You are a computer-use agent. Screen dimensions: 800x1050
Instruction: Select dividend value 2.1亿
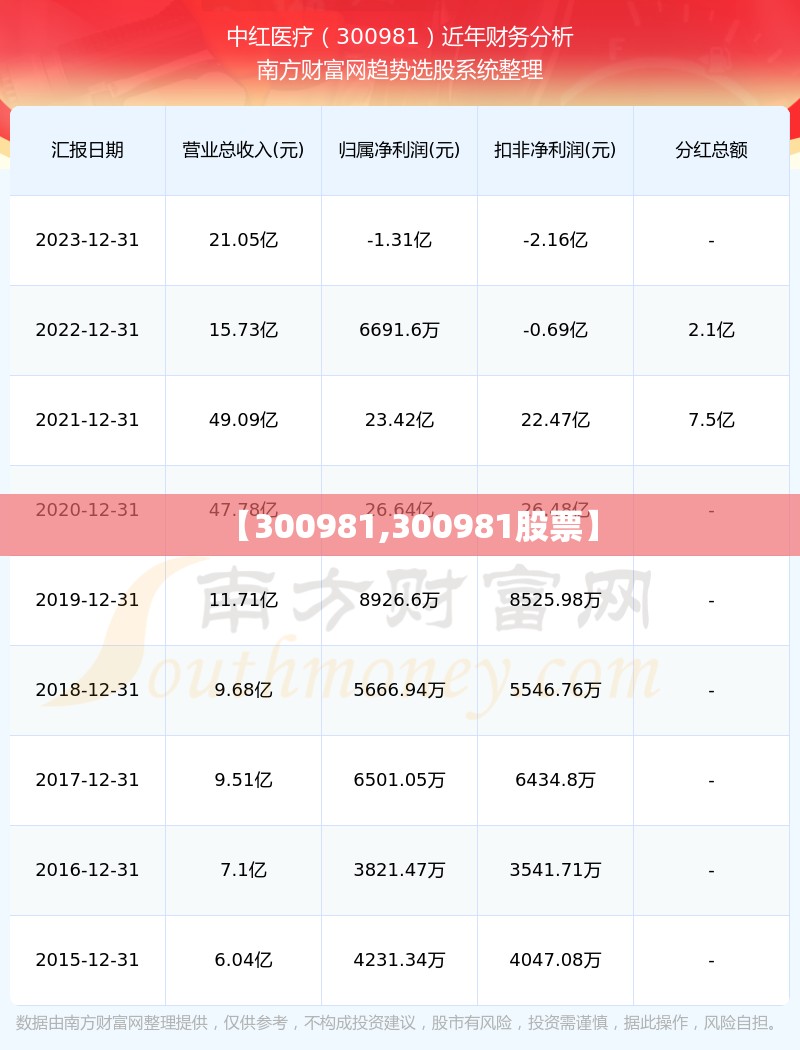(712, 330)
